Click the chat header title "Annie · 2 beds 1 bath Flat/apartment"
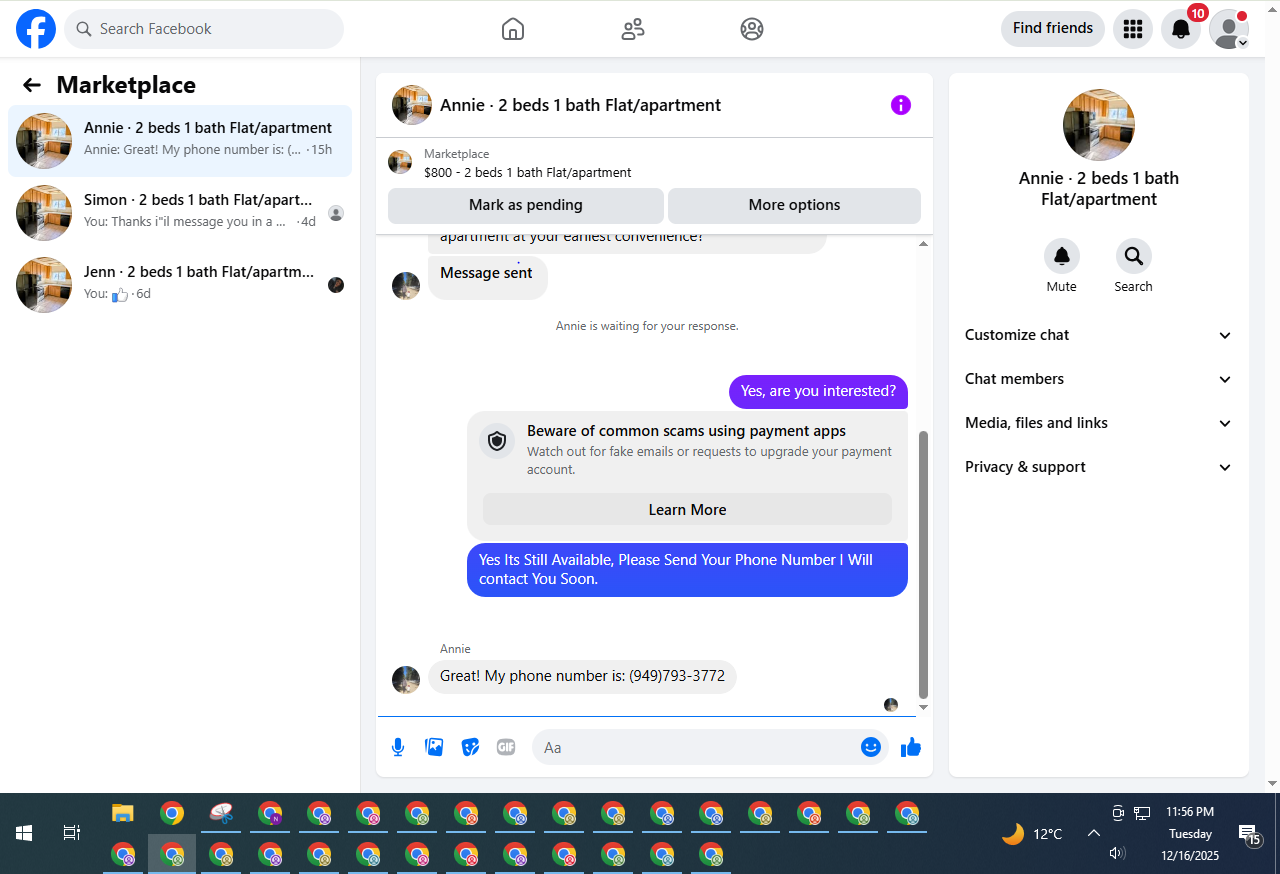The image size is (1280, 874). [580, 105]
